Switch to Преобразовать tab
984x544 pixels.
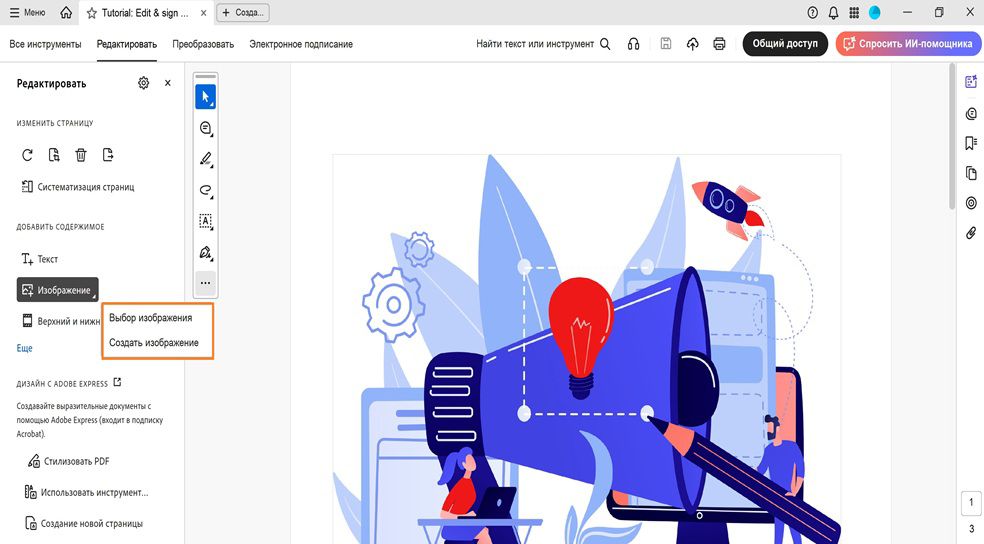pos(203,44)
